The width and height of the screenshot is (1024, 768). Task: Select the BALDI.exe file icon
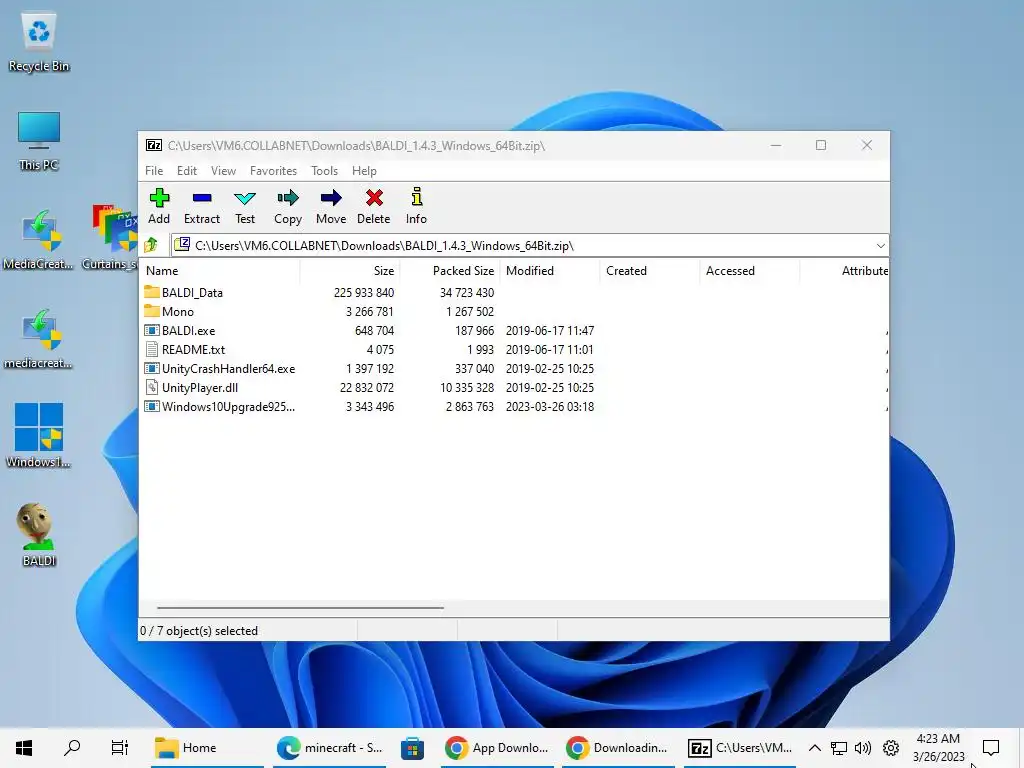click(x=152, y=330)
